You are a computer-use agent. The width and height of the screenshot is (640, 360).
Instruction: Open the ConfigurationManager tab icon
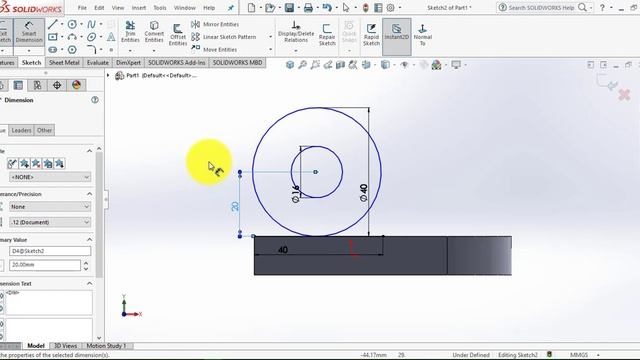pos(38,85)
